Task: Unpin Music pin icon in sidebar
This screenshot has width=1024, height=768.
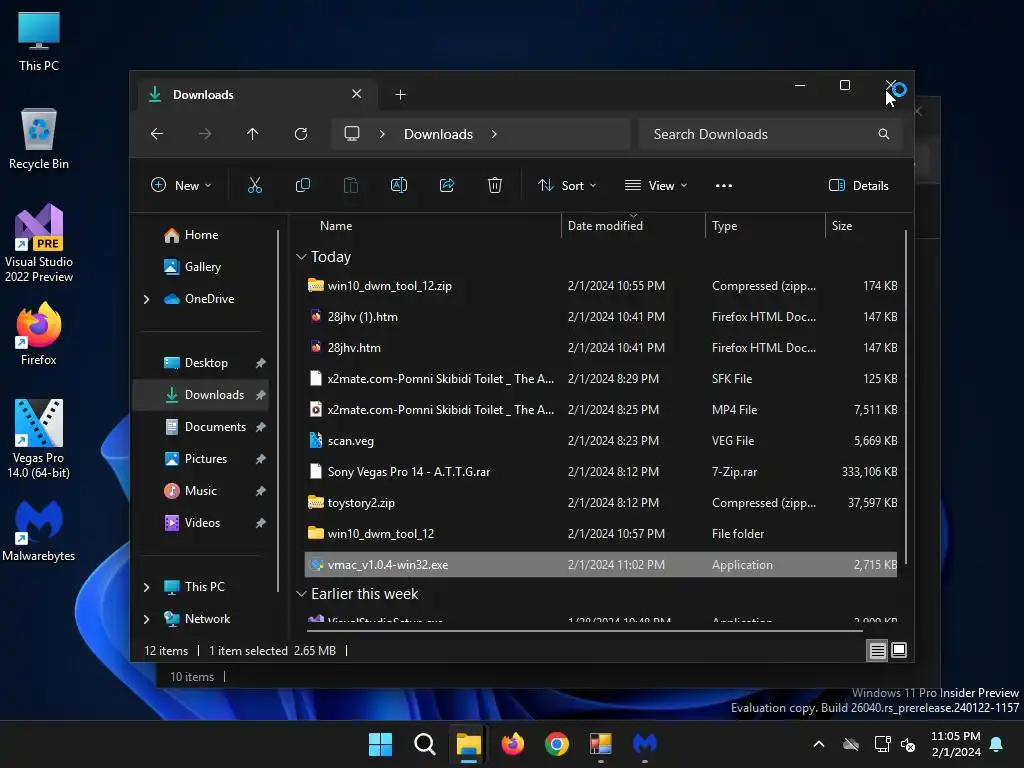Action: 261,490
